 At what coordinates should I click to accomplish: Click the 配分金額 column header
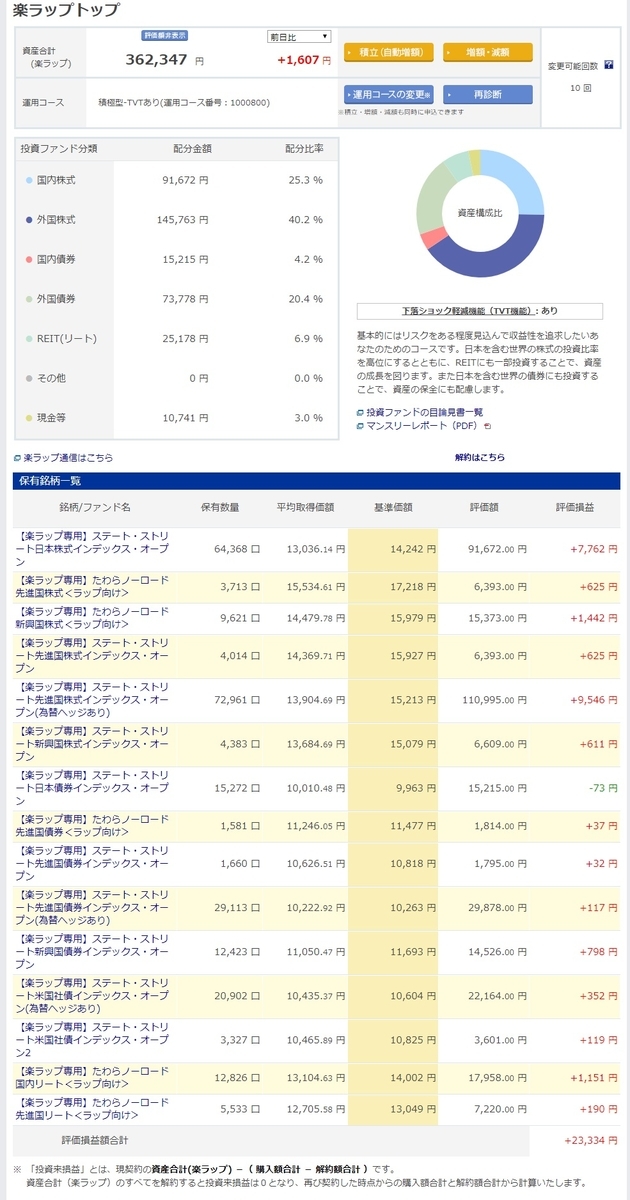[x=192, y=148]
